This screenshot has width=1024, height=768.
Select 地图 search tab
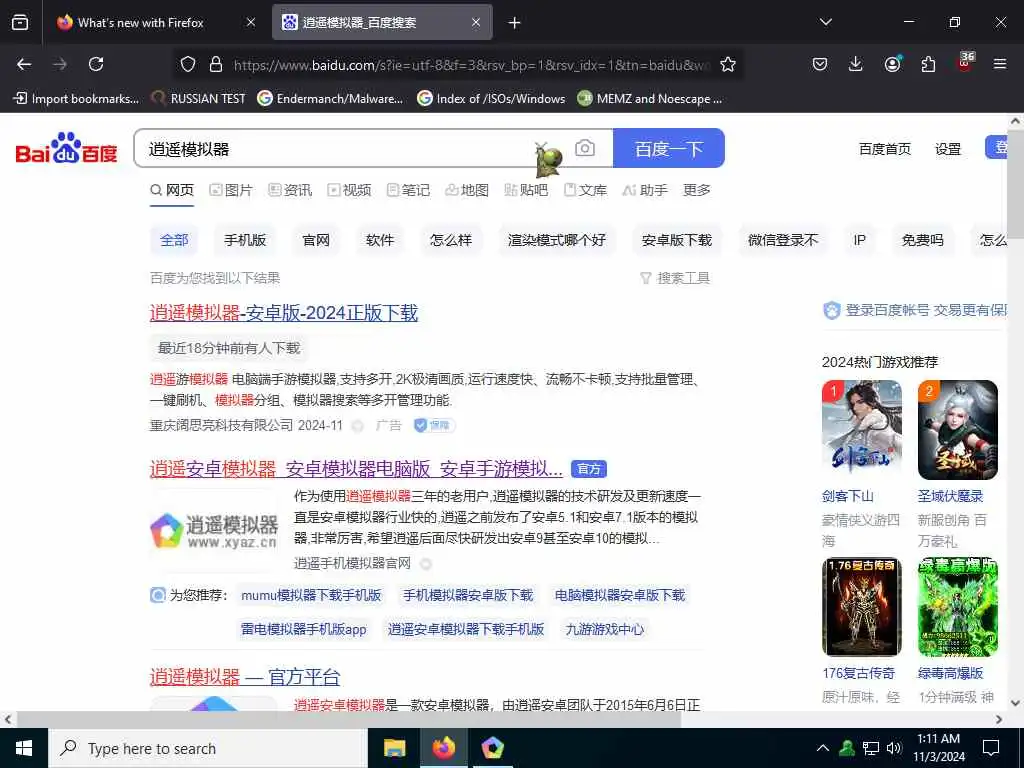click(x=467, y=190)
